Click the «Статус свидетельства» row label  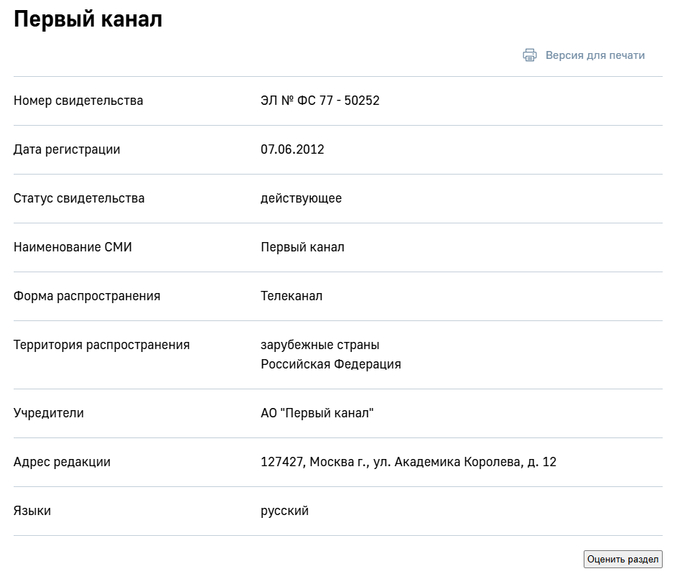coord(79,199)
